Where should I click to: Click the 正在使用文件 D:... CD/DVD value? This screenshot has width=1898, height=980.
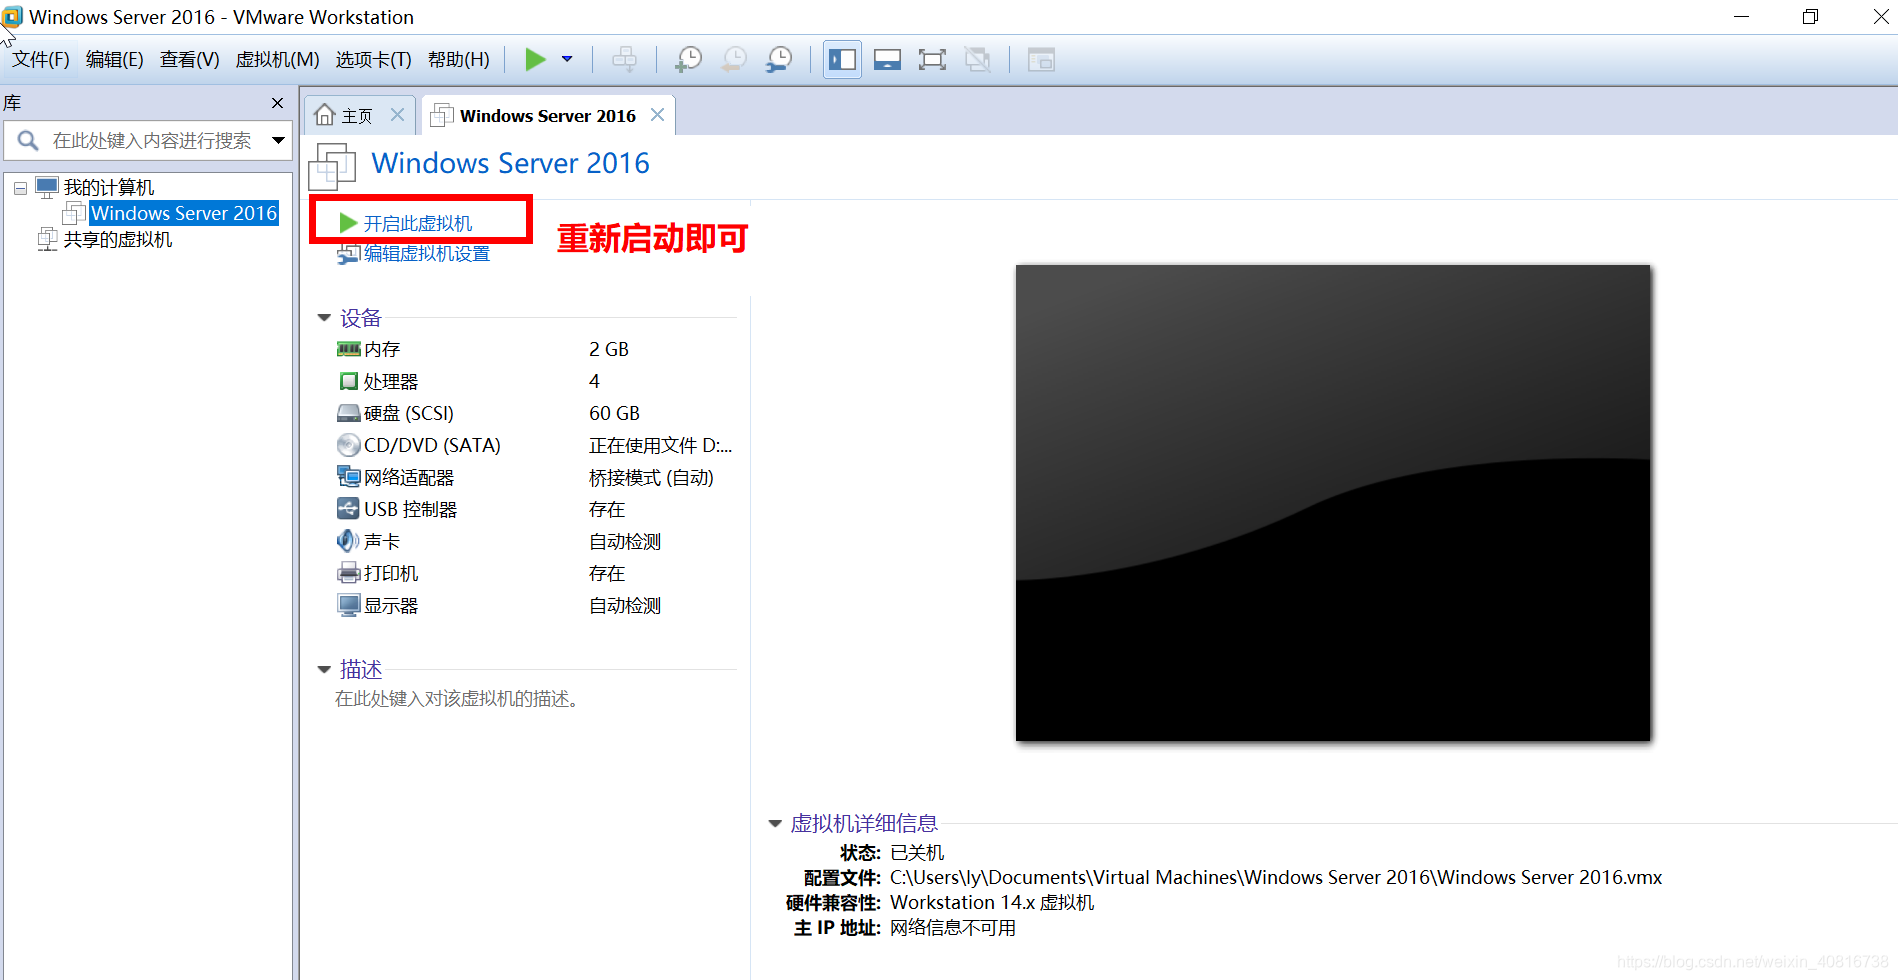(660, 446)
